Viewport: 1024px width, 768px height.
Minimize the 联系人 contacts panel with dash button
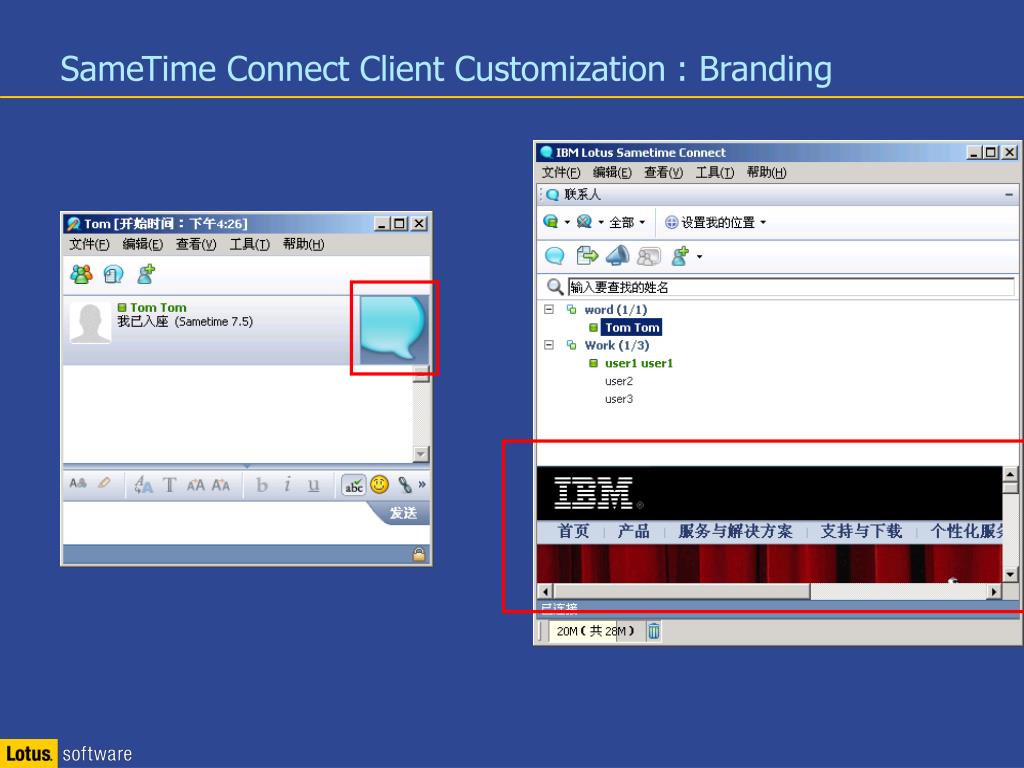click(x=1008, y=195)
